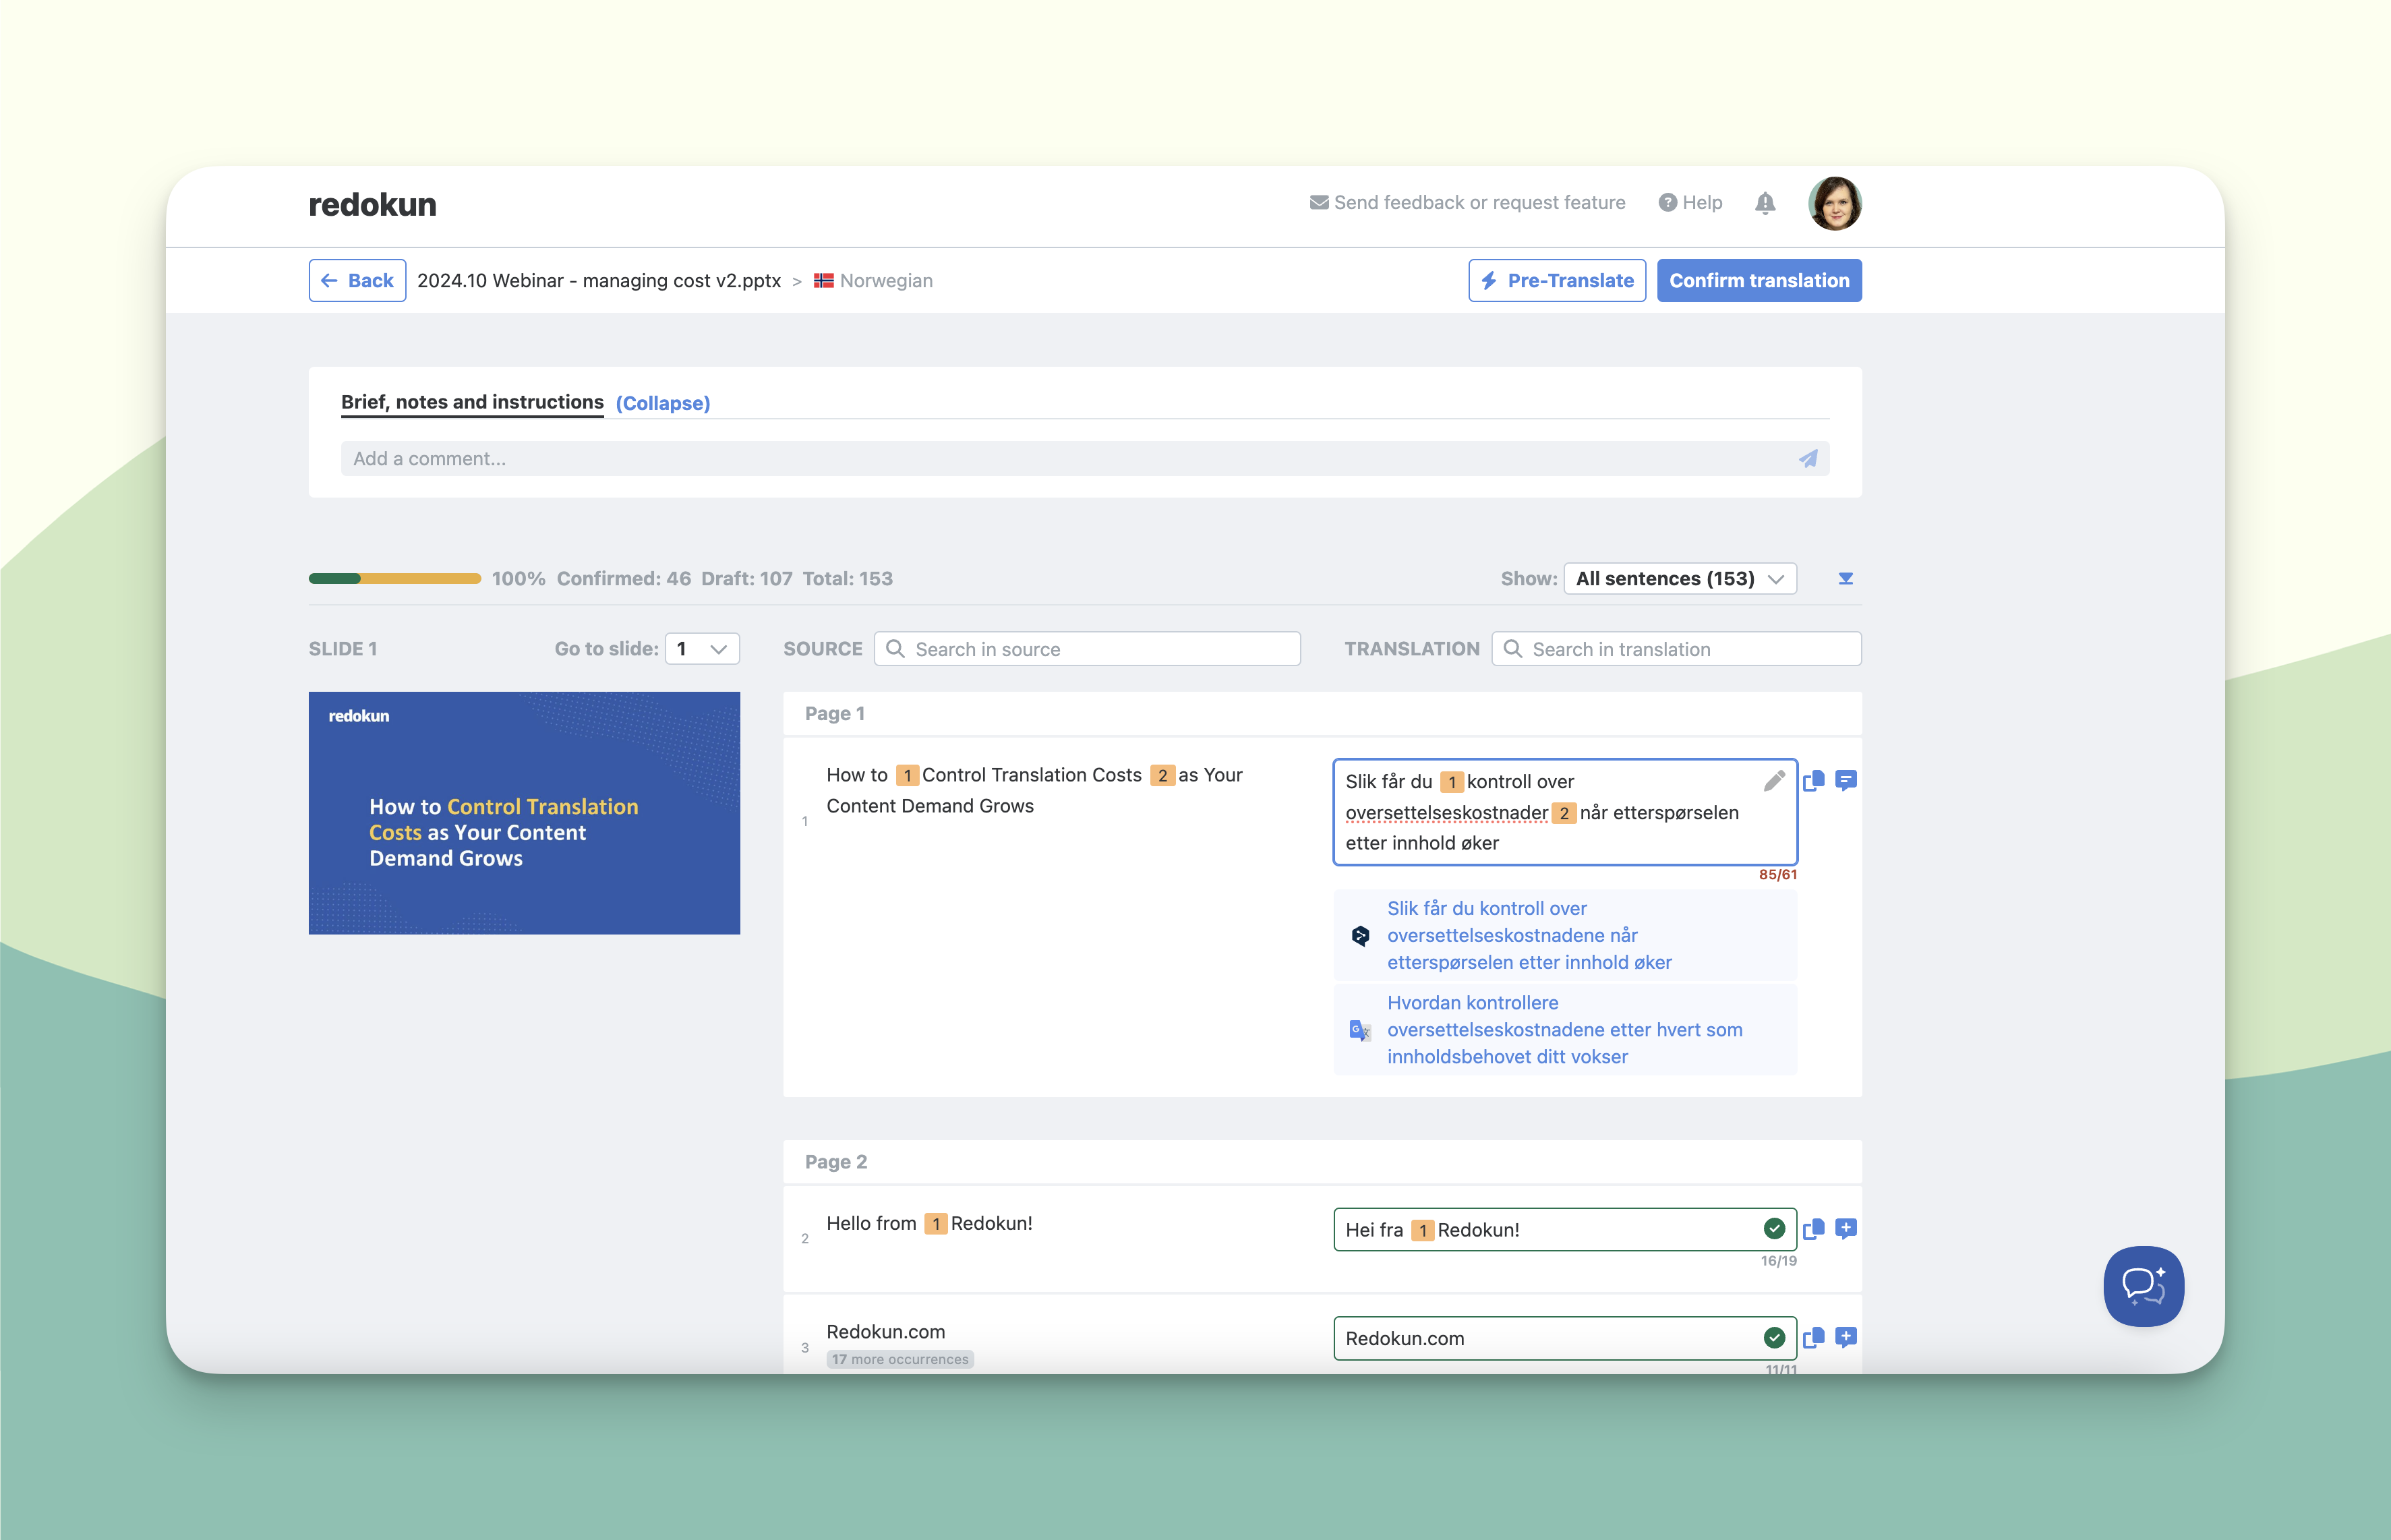Image resolution: width=2391 pixels, height=1540 pixels.
Task: Focus the Add a comment field
Action: [1085, 458]
